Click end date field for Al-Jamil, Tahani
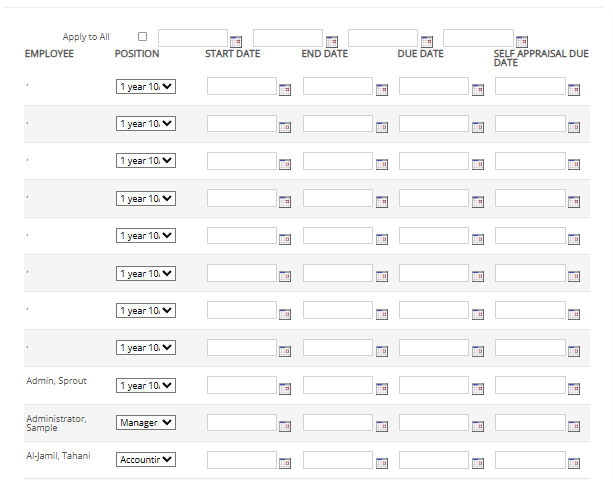Image resolution: width=613 pixels, height=487 pixels. click(x=337, y=460)
